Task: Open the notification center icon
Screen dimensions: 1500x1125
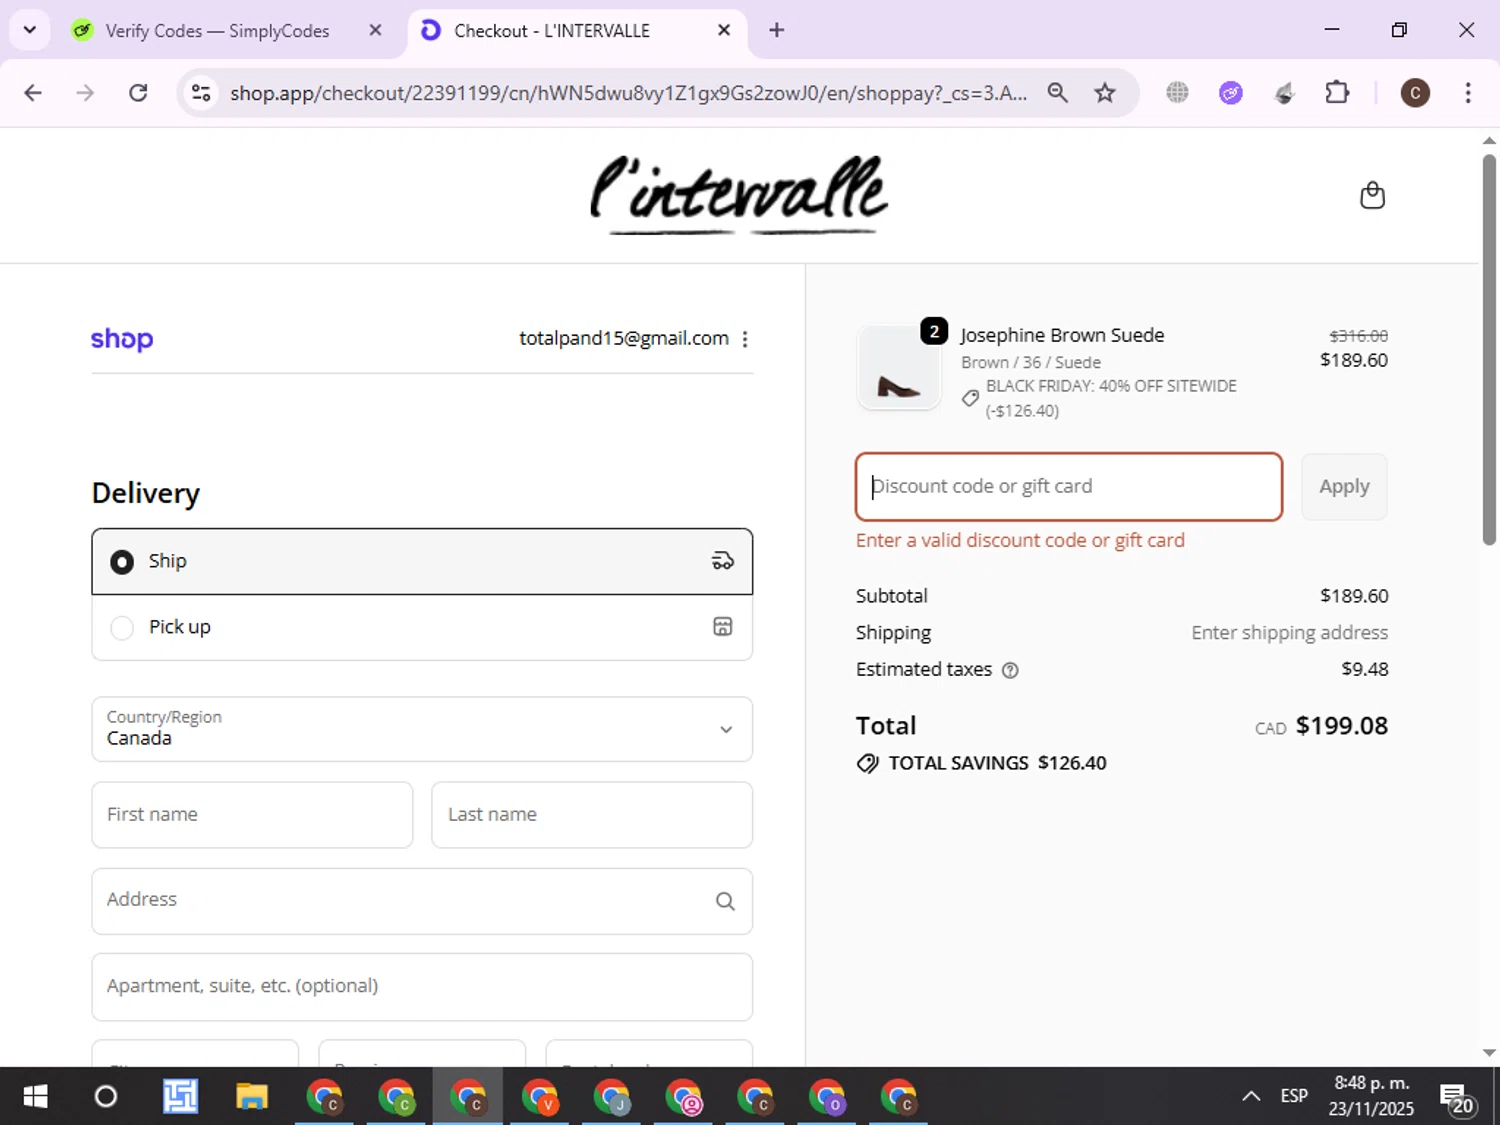Action: click(1457, 1098)
